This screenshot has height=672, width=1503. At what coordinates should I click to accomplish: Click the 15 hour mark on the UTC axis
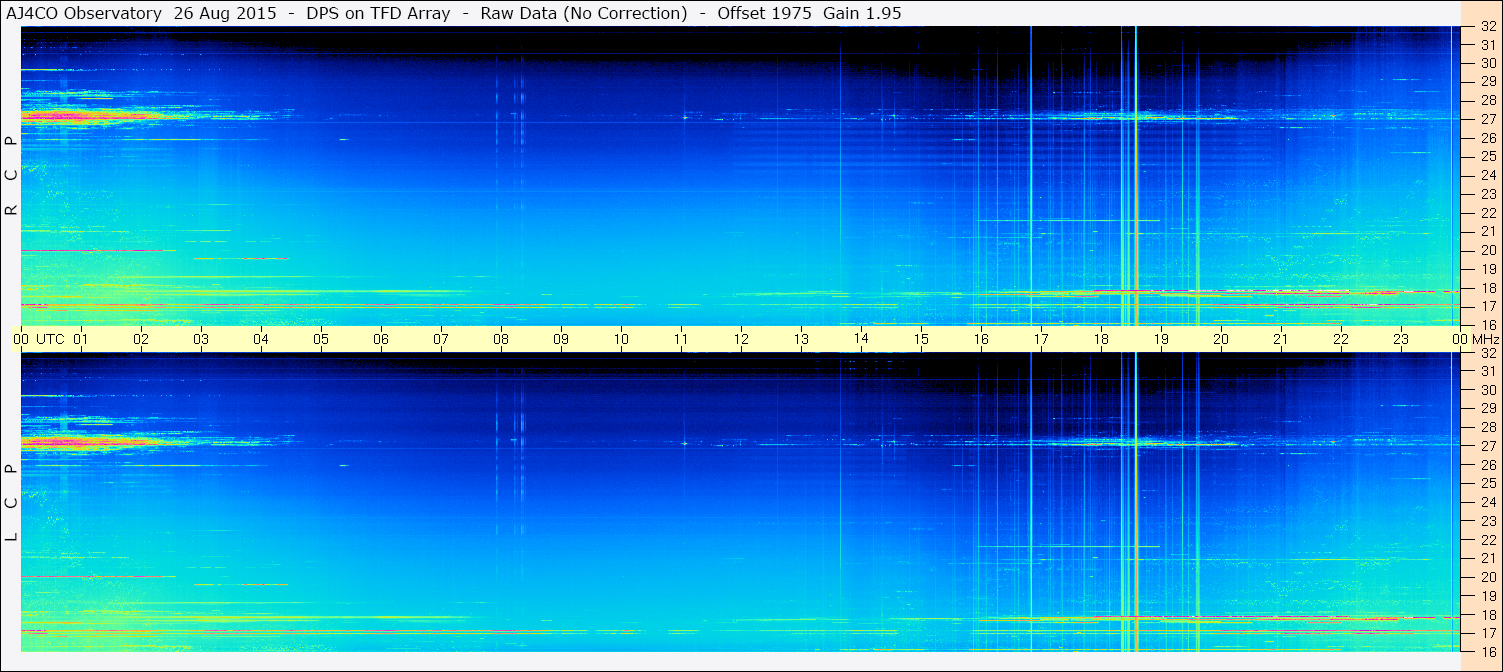[x=921, y=339]
